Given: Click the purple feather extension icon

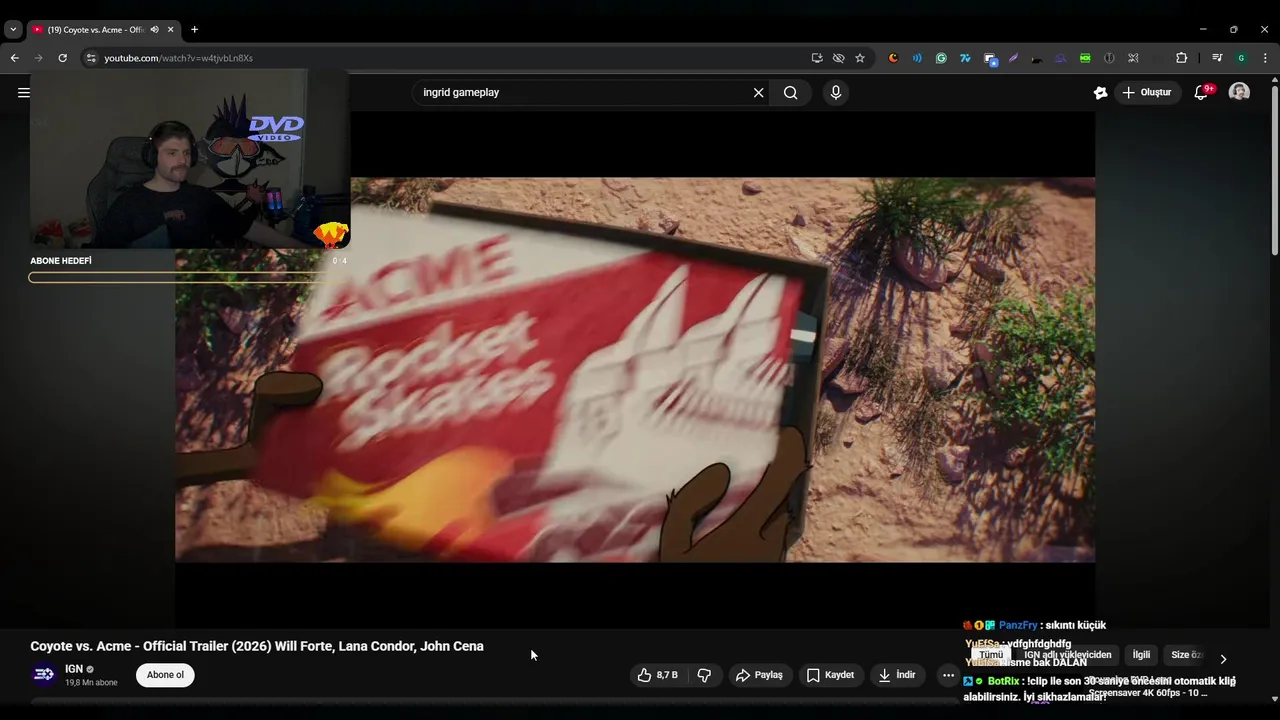Looking at the screenshot, I should [x=1013, y=58].
